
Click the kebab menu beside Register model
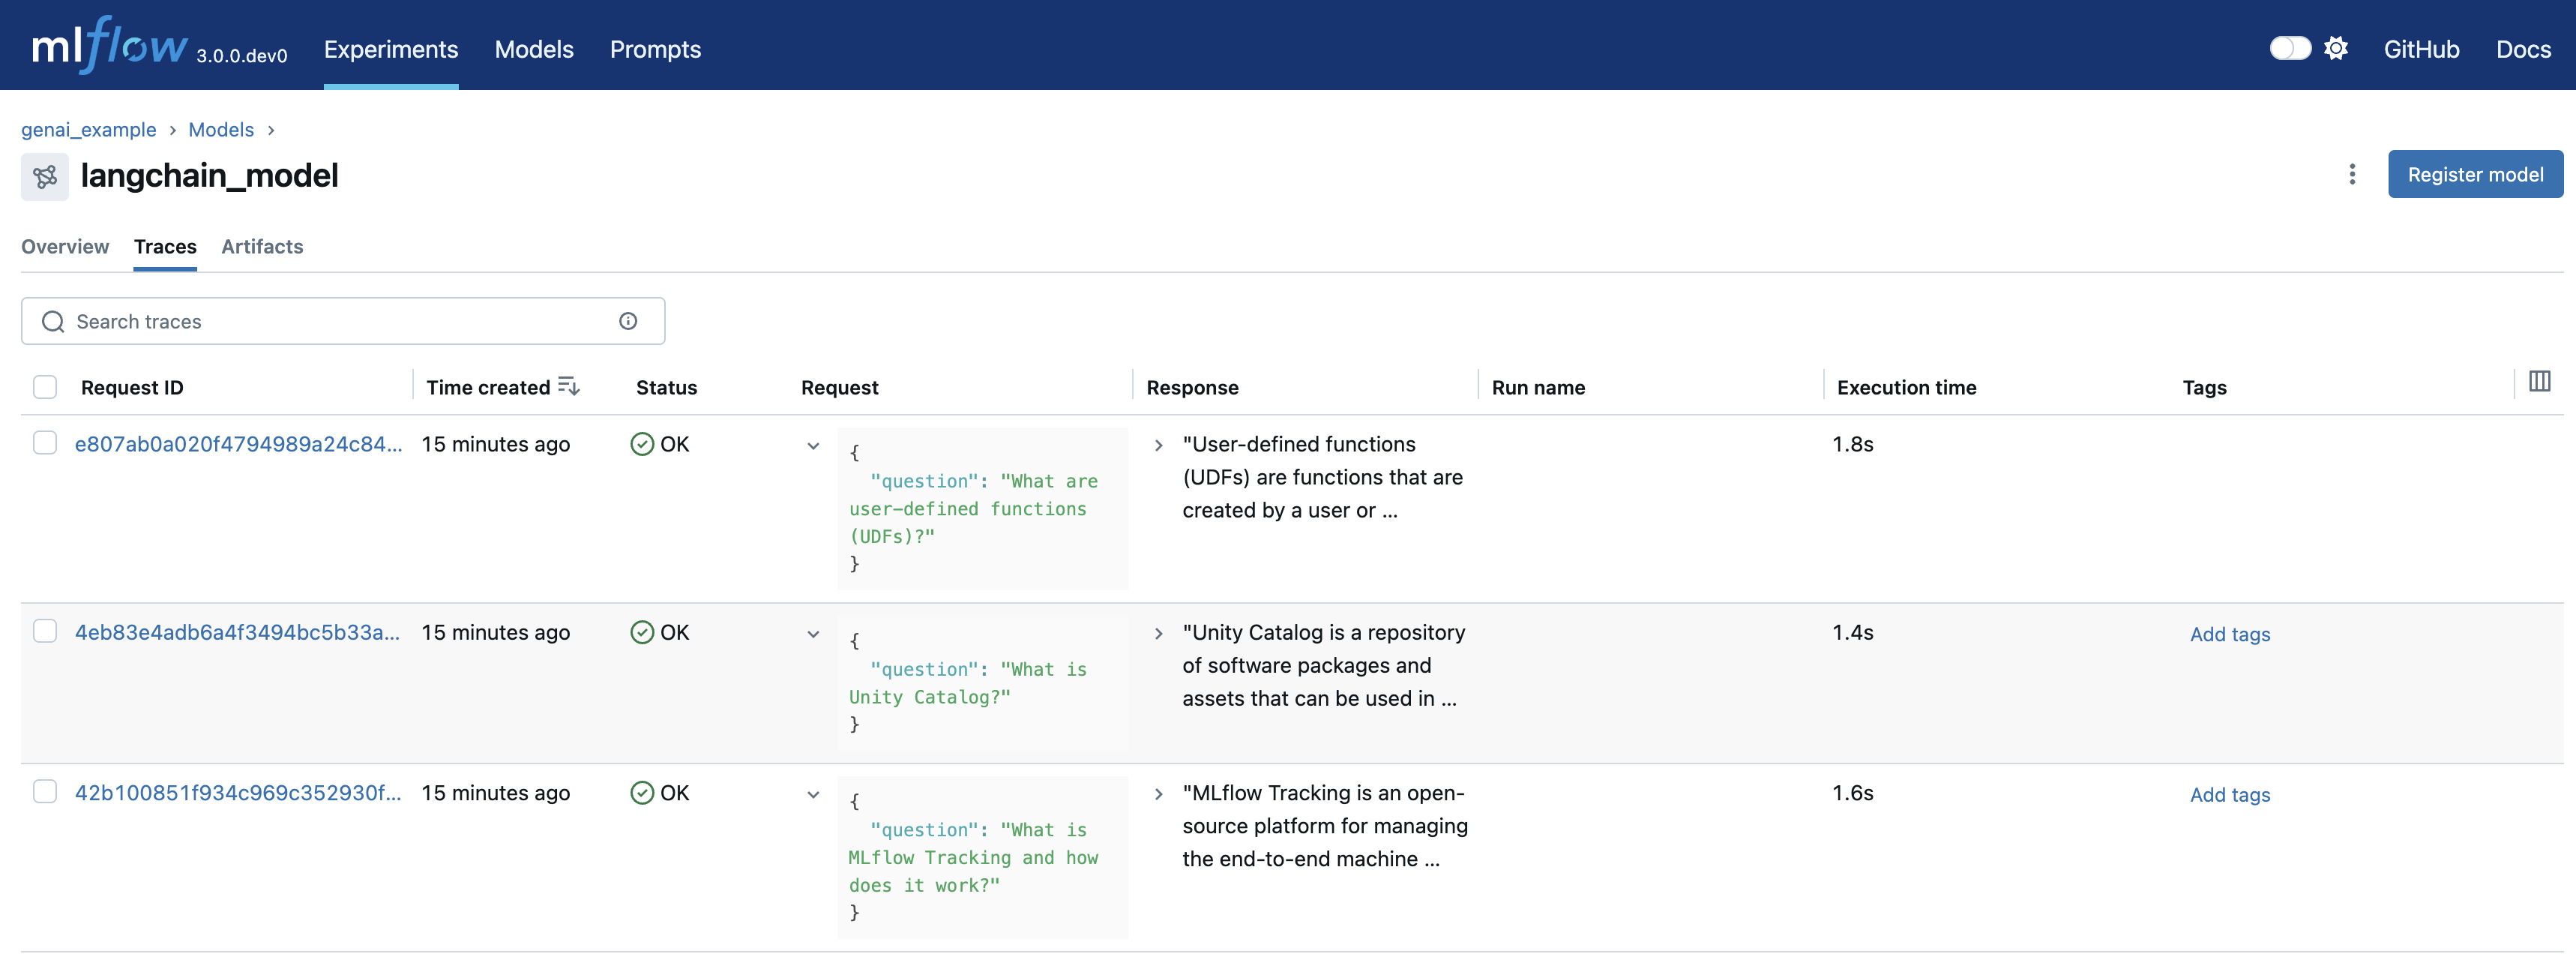(x=2352, y=174)
